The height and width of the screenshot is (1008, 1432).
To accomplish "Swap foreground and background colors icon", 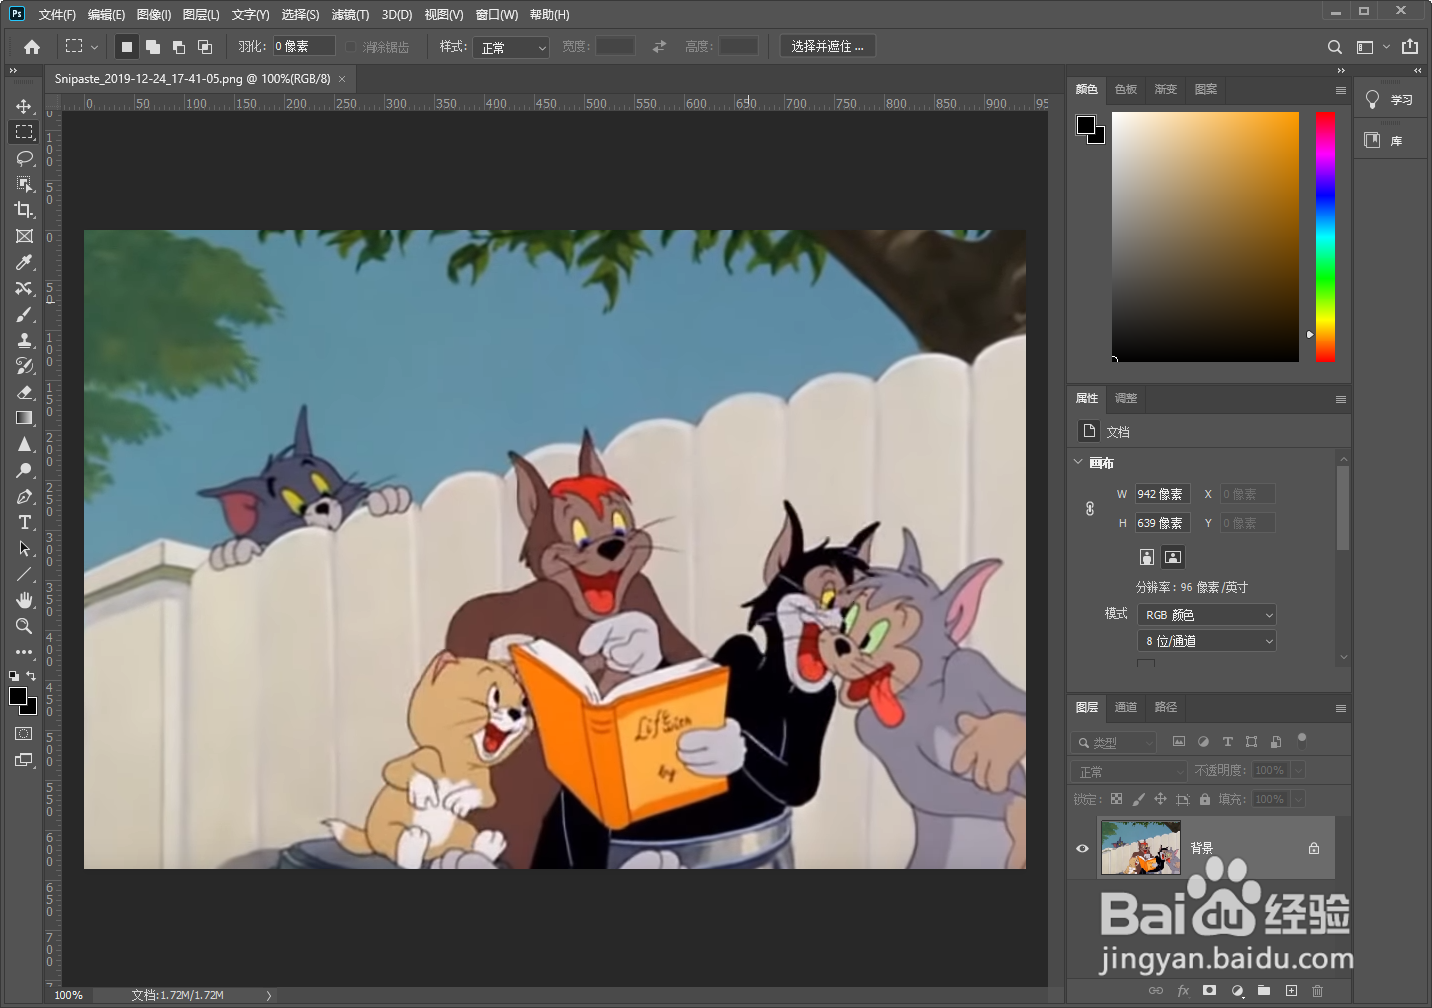I will point(32,676).
